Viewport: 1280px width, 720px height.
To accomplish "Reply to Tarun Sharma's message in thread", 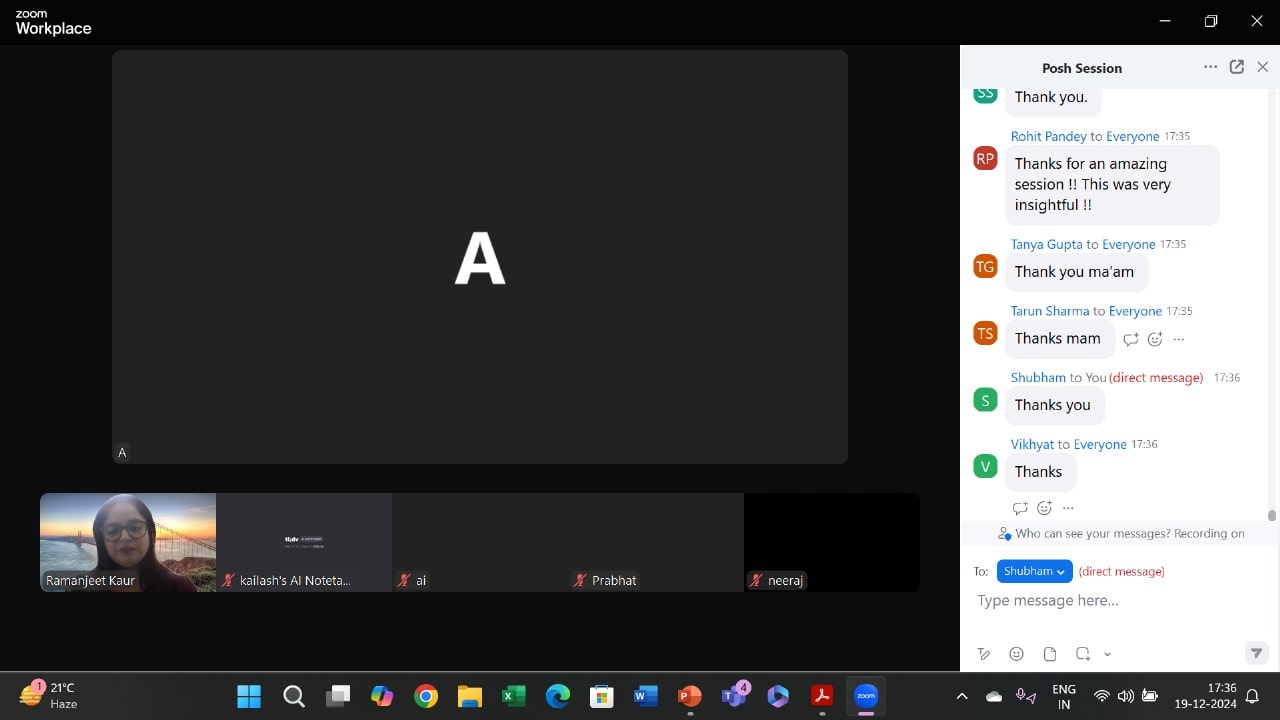I will (x=1131, y=339).
